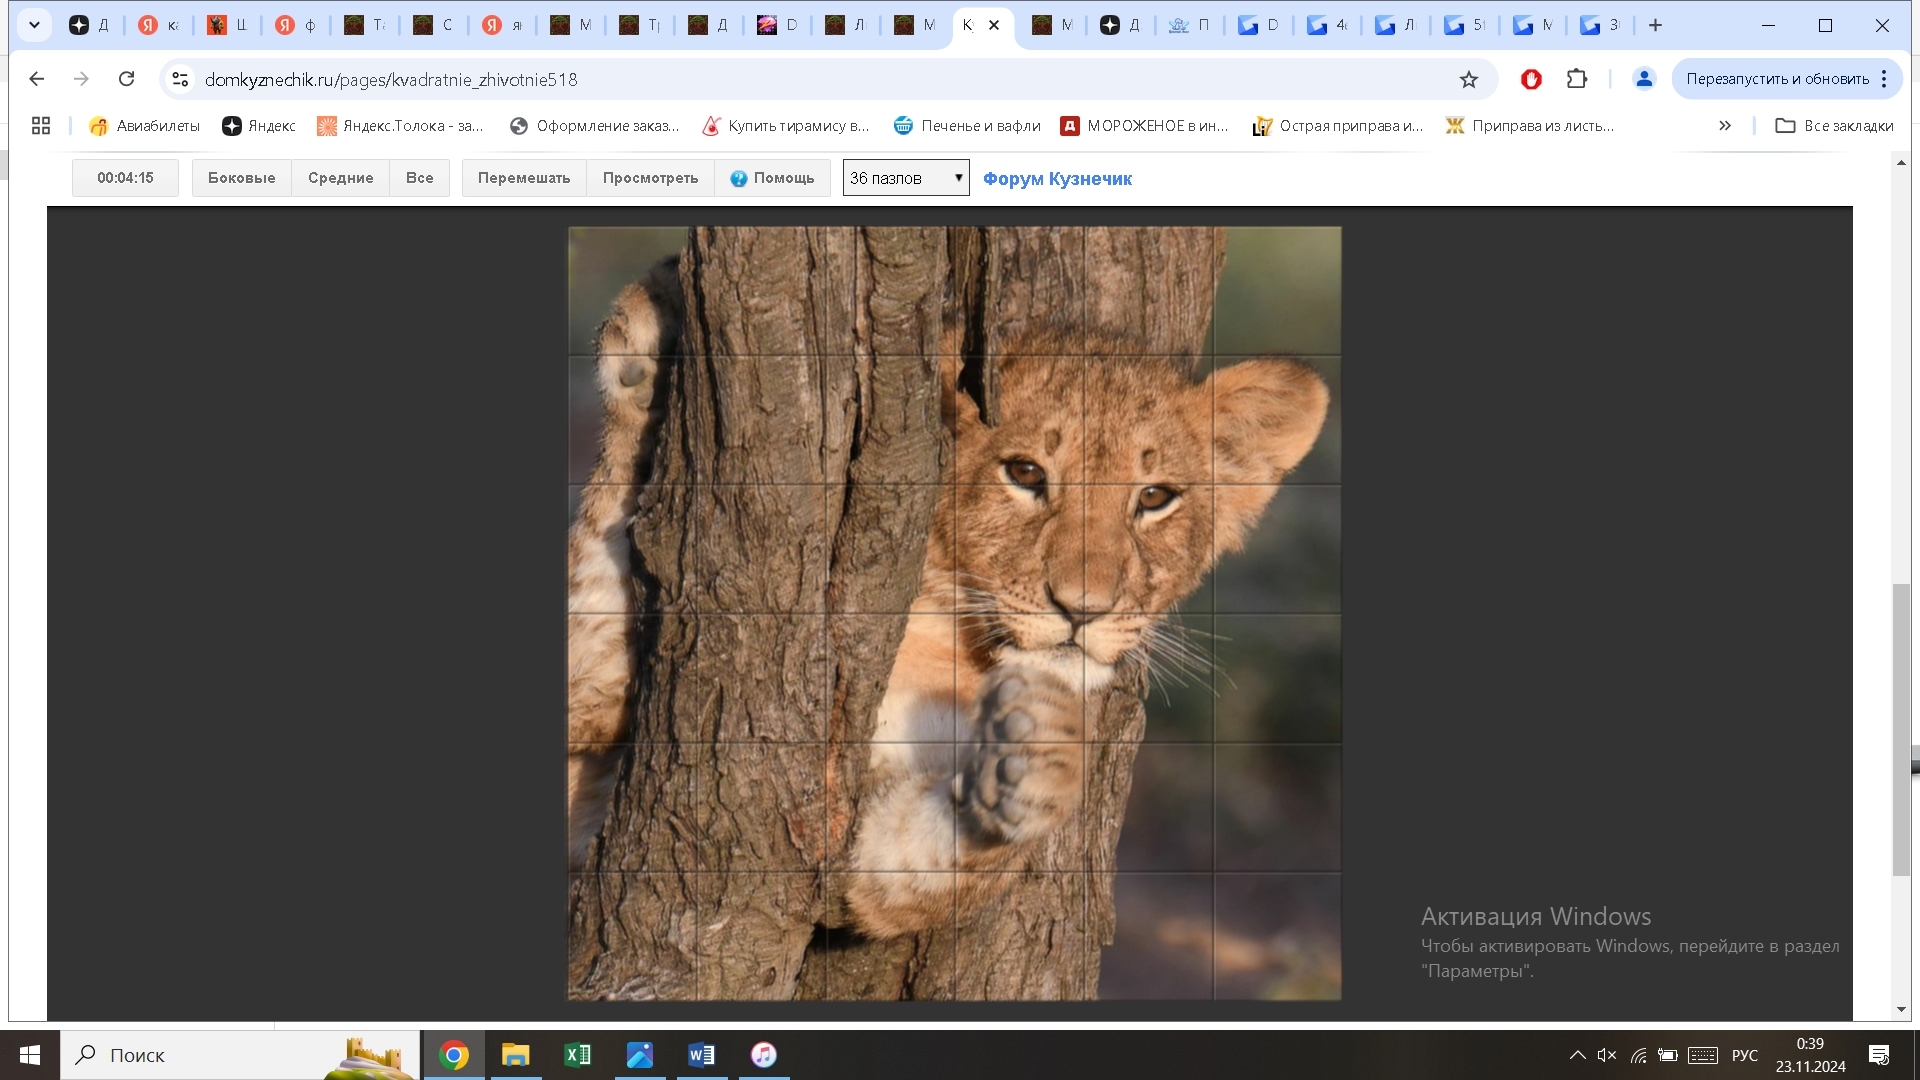Open Яндекс bookmark
The image size is (1920, 1080).
tap(259, 126)
